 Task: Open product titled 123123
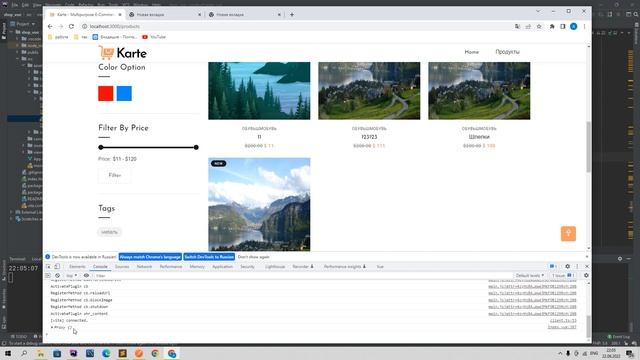(x=369, y=137)
